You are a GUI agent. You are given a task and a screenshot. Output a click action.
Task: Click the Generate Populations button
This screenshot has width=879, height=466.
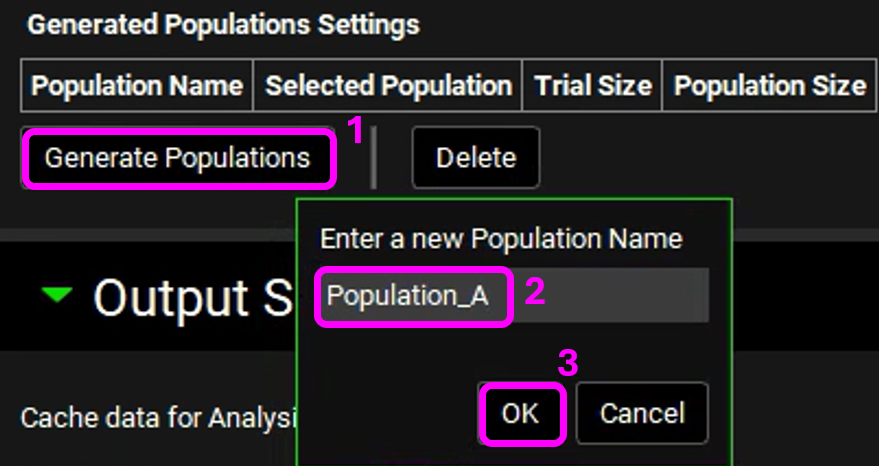tap(177, 158)
